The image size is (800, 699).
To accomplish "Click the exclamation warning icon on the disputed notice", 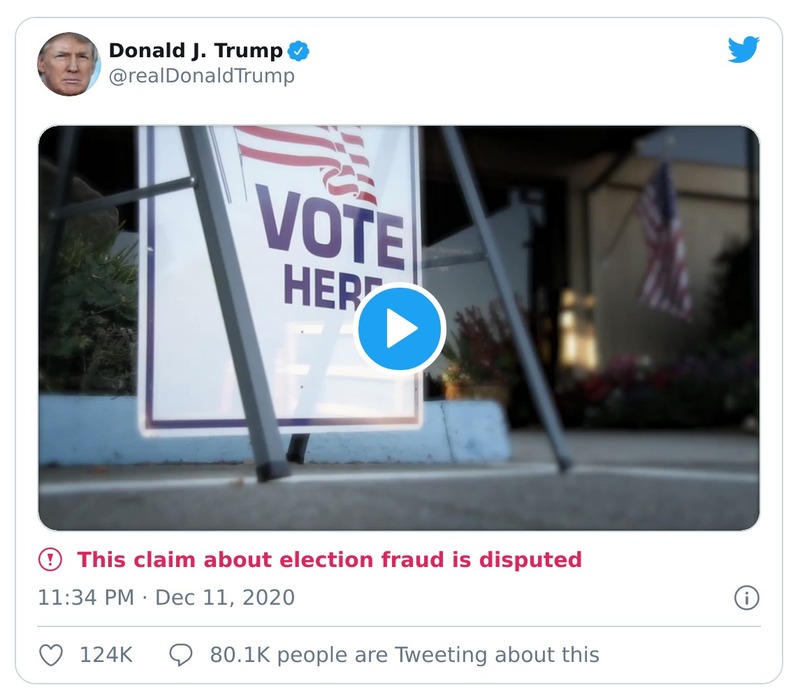I will pyautogui.click(x=49, y=559).
